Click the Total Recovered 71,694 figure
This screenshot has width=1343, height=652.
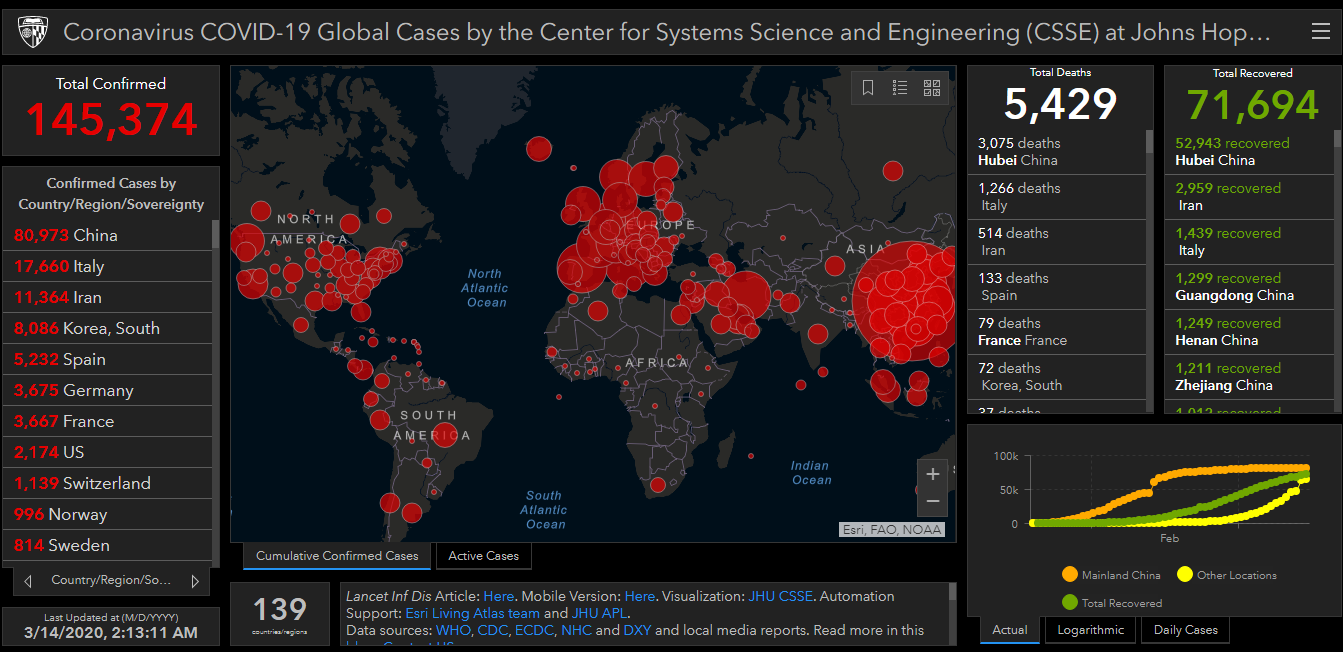point(1253,104)
